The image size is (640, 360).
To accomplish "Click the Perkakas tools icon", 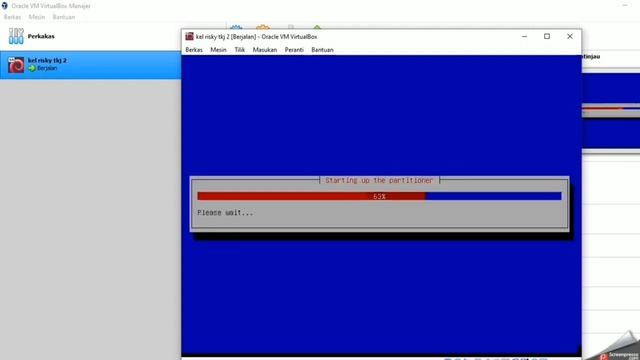I will click(x=16, y=36).
